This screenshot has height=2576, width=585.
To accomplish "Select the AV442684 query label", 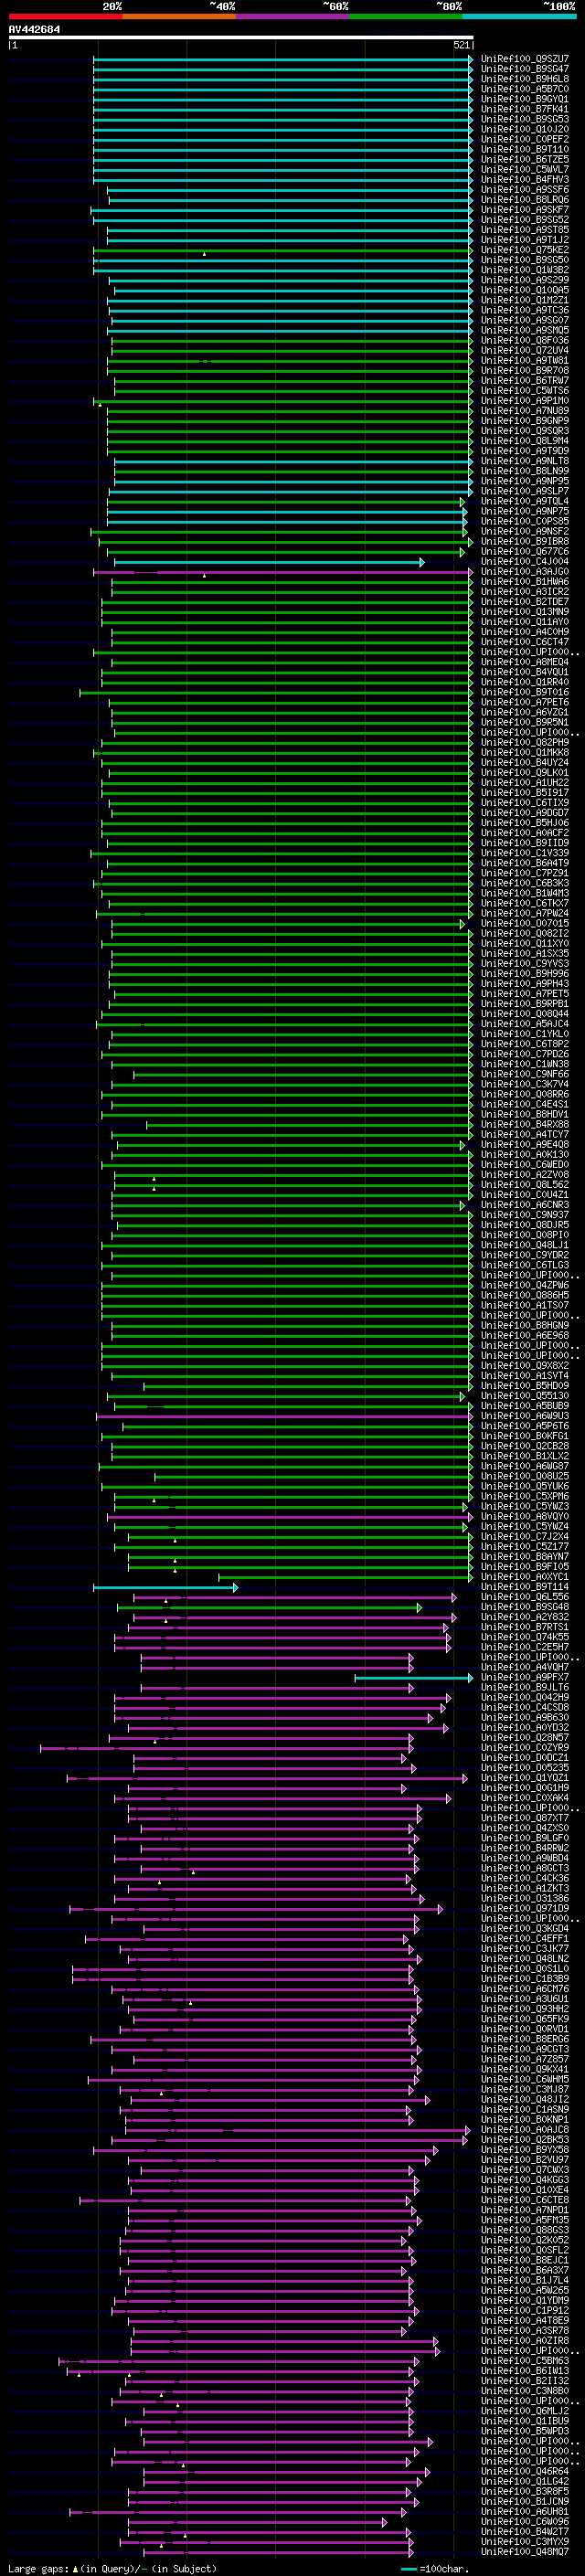I will (x=34, y=30).
